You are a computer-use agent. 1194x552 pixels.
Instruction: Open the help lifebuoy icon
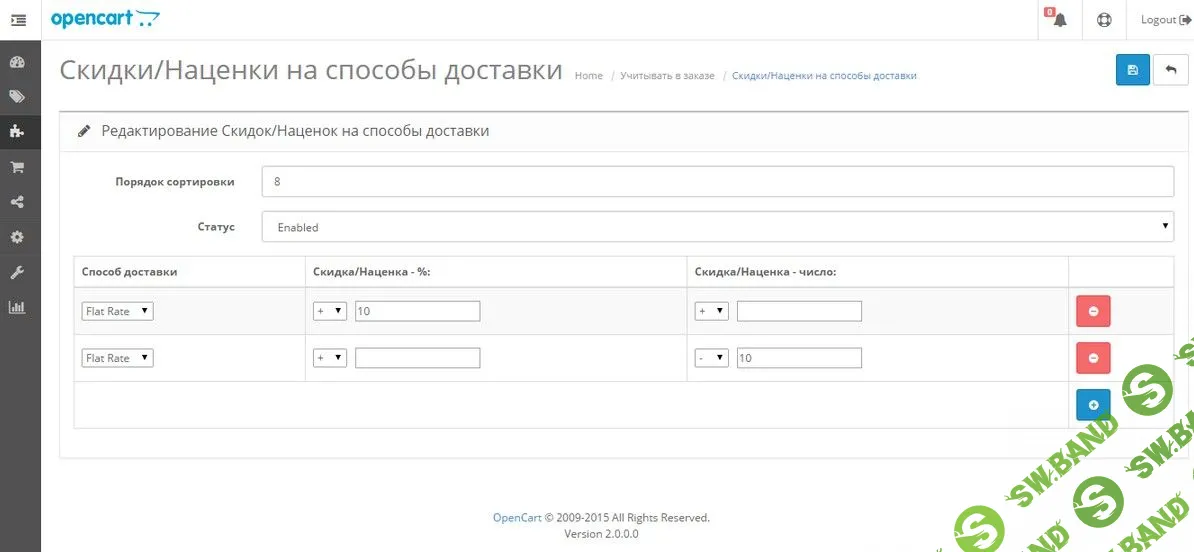(x=1104, y=20)
